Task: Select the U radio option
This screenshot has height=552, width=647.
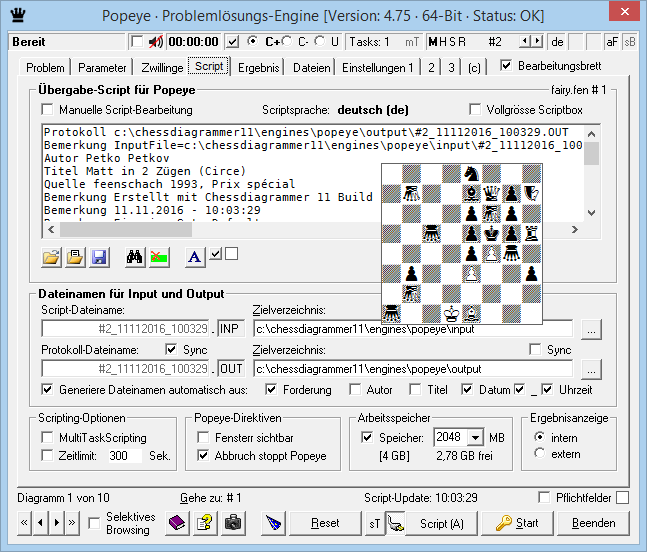Action: click(319, 41)
